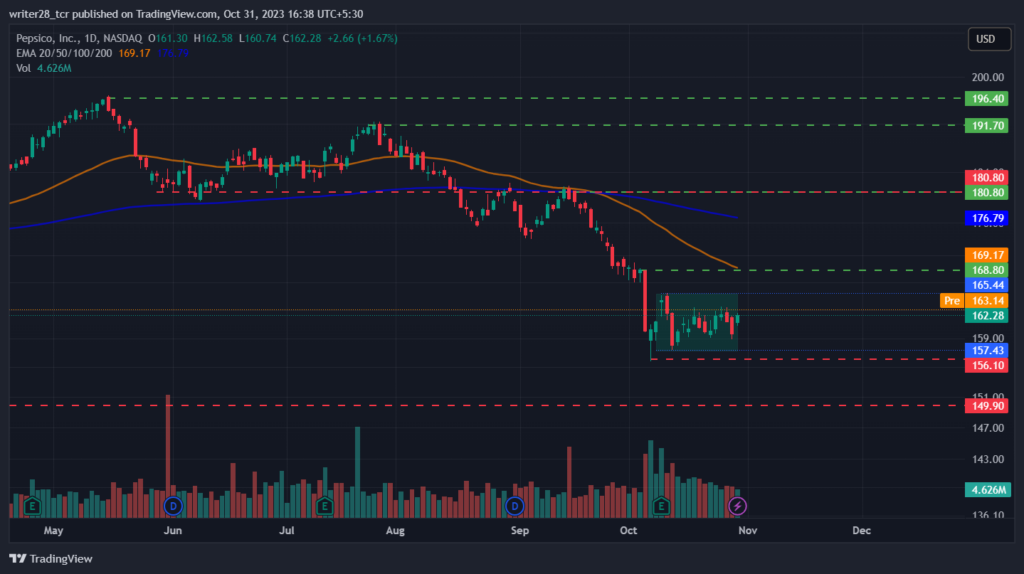
Task: Click the 165.44 blue price label
Action: (x=987, y=285)
